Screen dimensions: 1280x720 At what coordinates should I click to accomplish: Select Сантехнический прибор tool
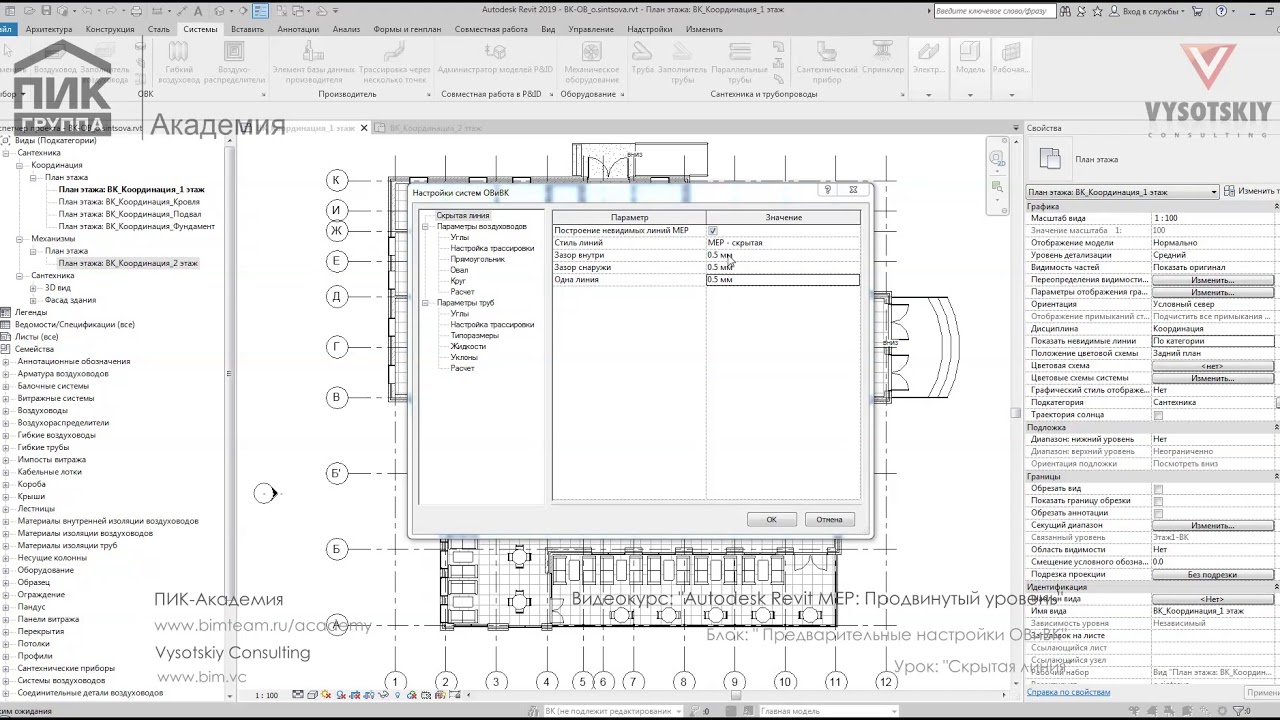[x=826, y=62]
